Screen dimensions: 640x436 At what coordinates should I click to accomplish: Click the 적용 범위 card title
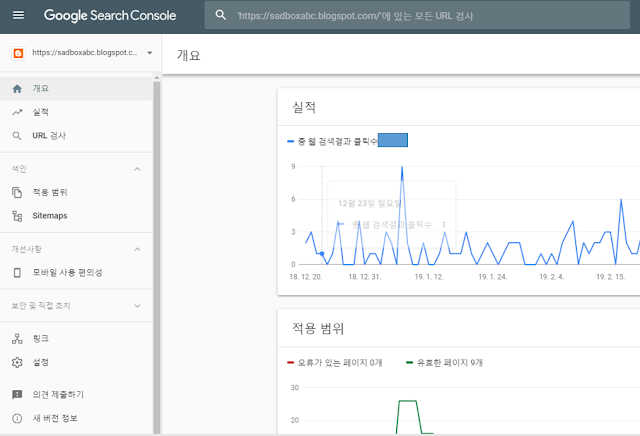point(318,329)
